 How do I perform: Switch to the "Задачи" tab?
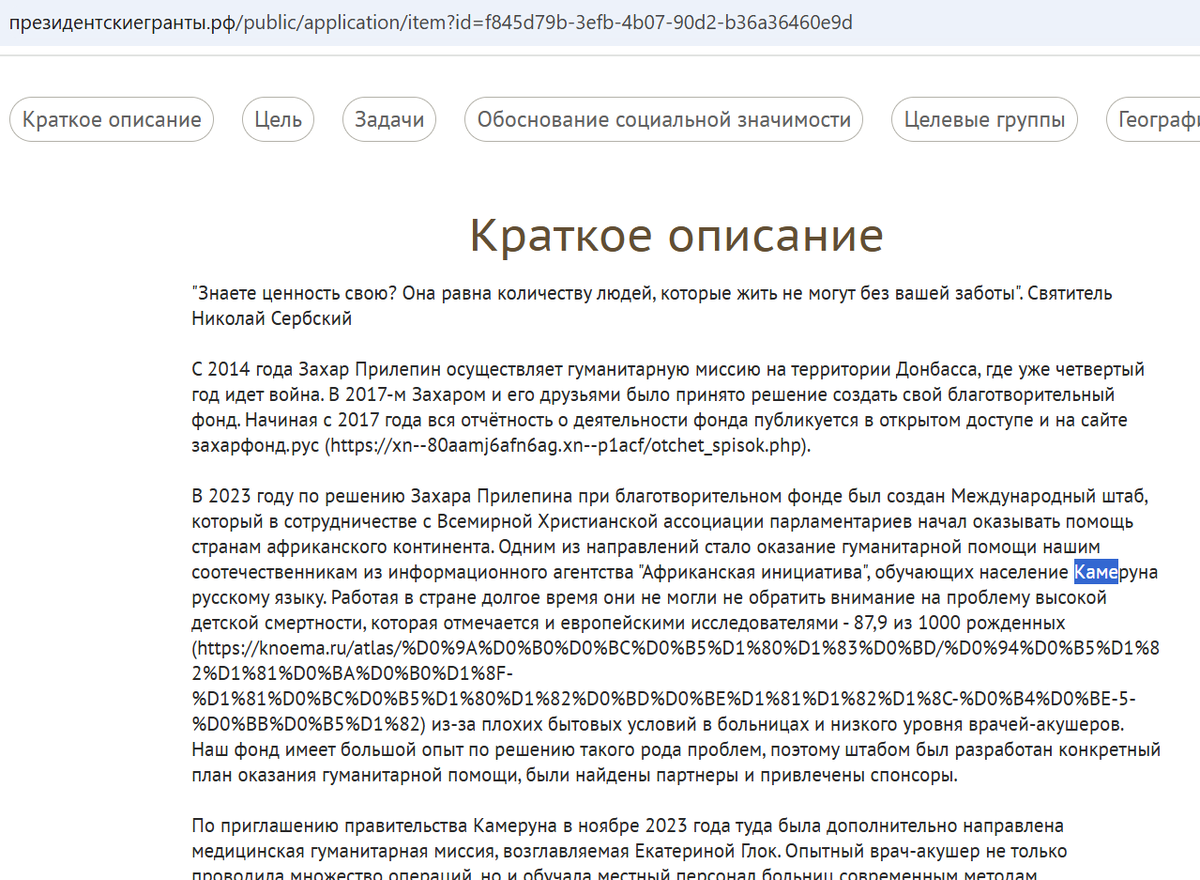point(388,119)
